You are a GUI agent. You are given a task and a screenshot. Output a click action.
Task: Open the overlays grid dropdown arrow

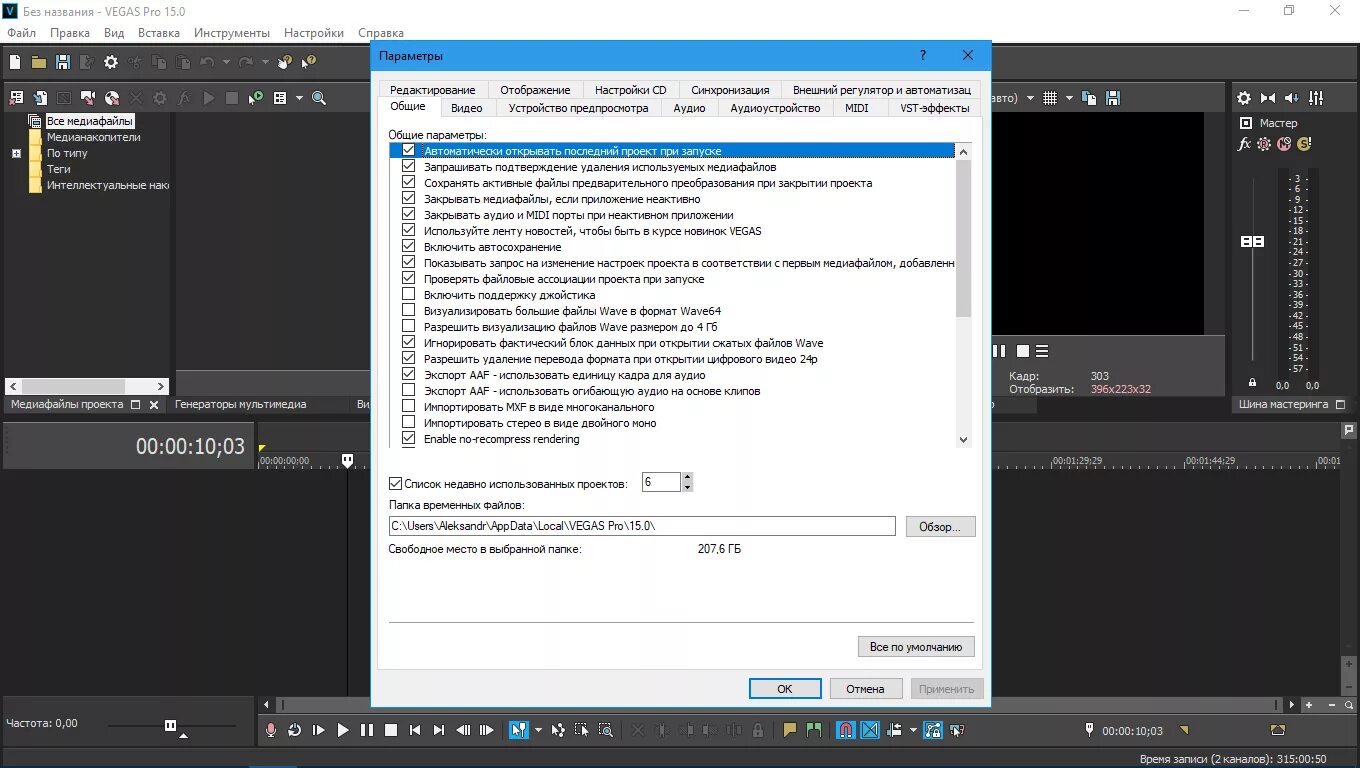tap(1069, 98)
